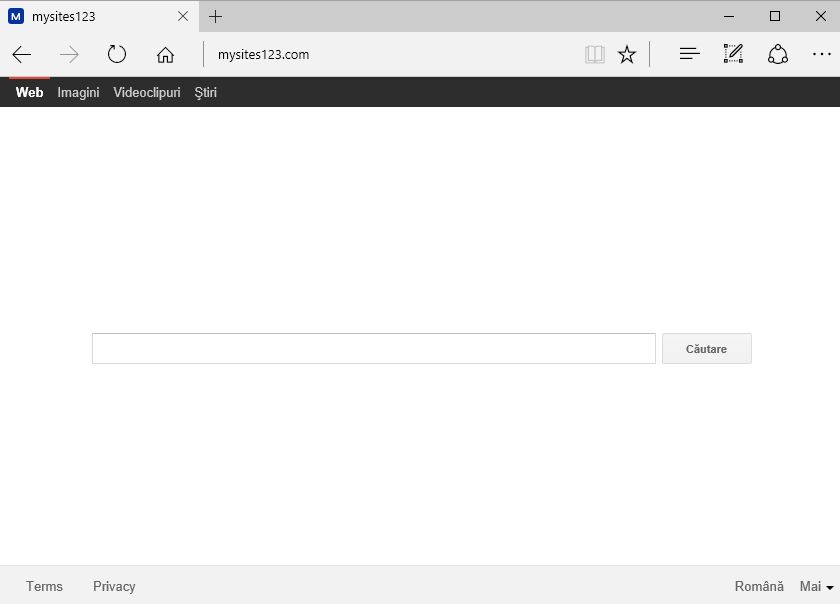840x604 pixels.
Task: Share the current page
Action: coord(778,54)
